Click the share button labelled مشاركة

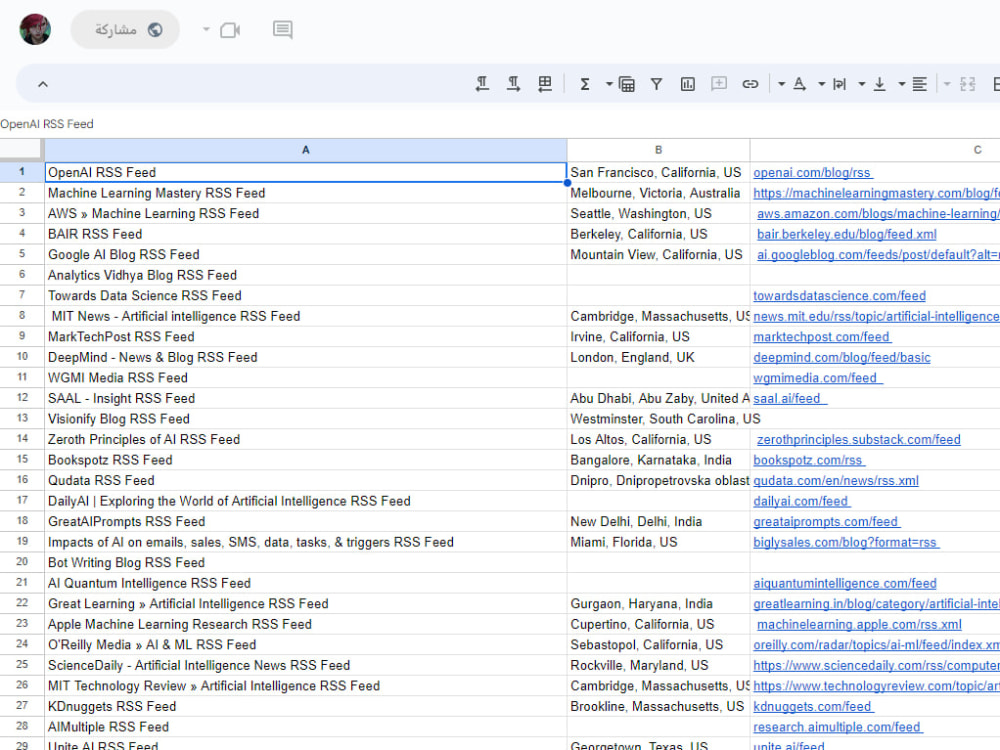tap(125, 29)
